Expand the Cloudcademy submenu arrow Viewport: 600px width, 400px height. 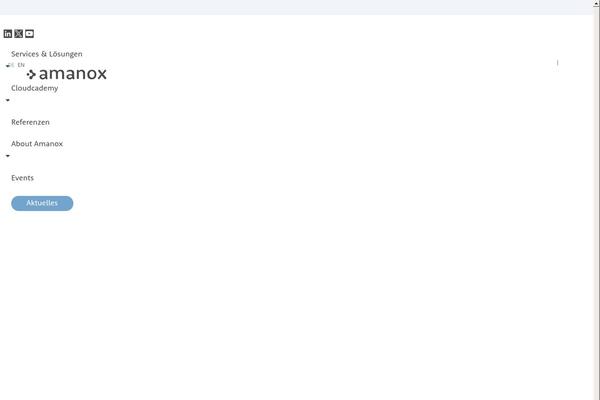(x=8, y=100)
